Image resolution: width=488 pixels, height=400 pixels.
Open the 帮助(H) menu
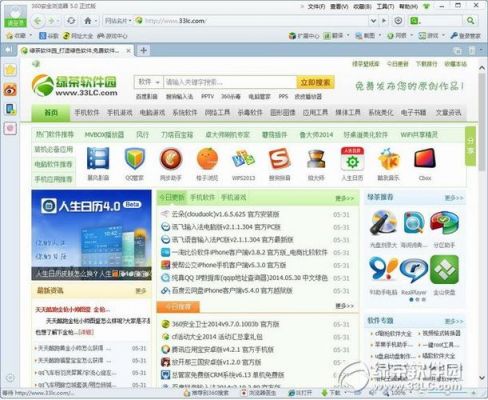pos(408,6)
